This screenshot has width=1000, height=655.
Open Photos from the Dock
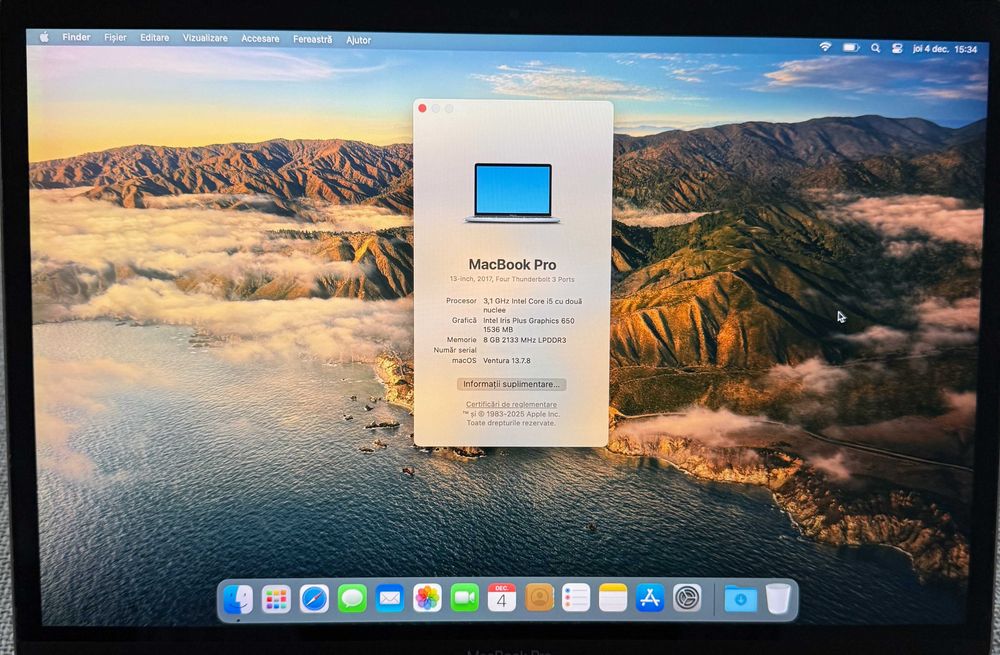coord(427,598)
